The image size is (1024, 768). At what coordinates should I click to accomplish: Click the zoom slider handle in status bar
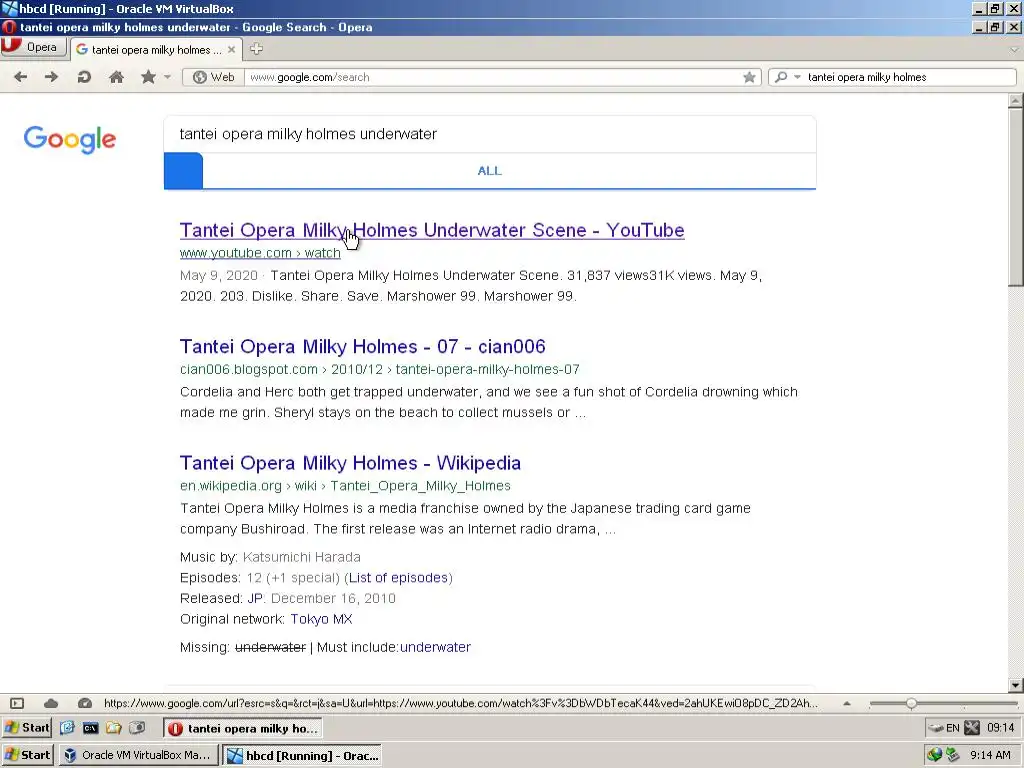[911, 703]
